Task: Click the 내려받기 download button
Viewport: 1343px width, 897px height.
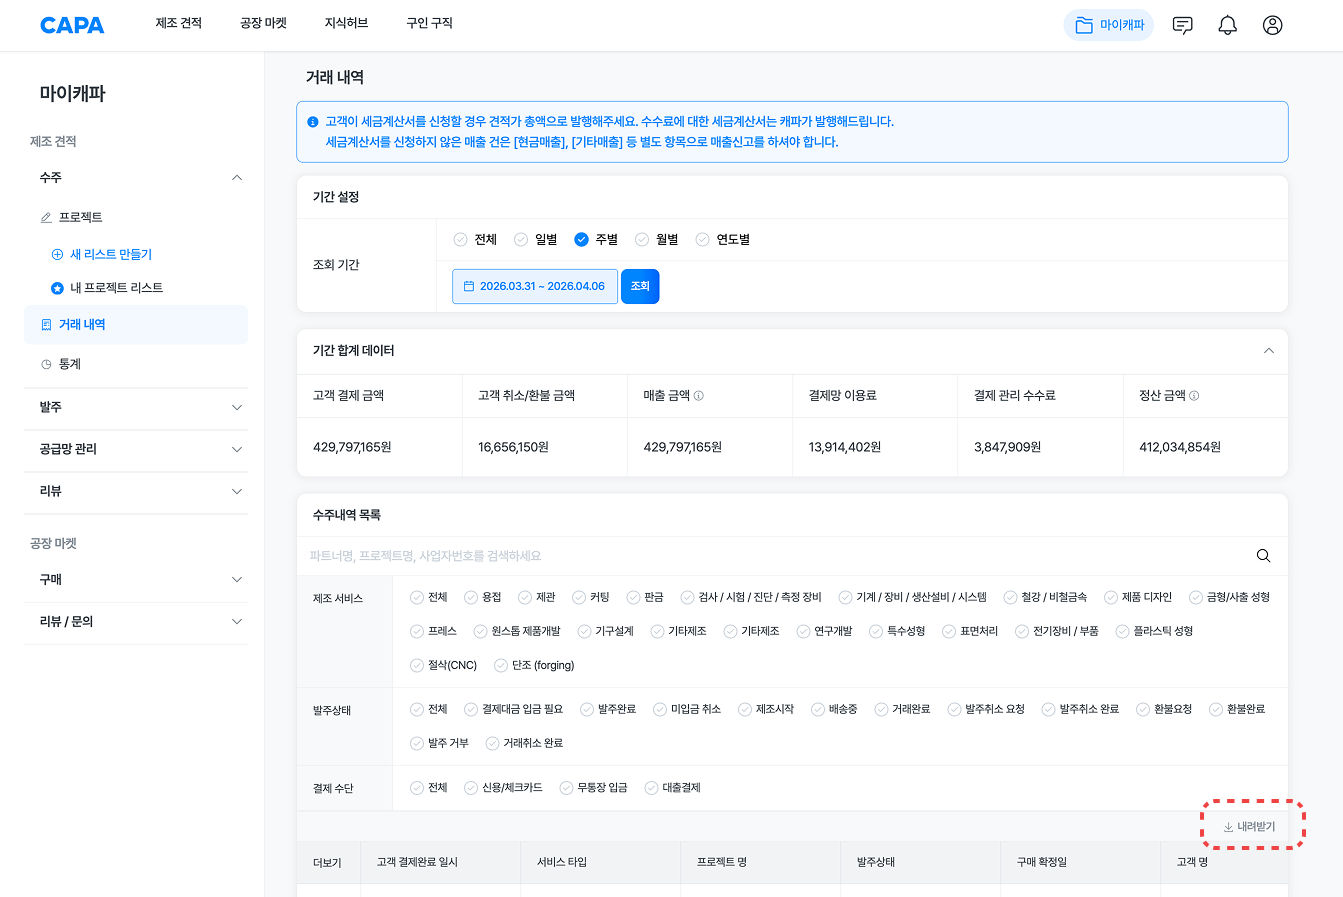Action: pos(1250,827)
